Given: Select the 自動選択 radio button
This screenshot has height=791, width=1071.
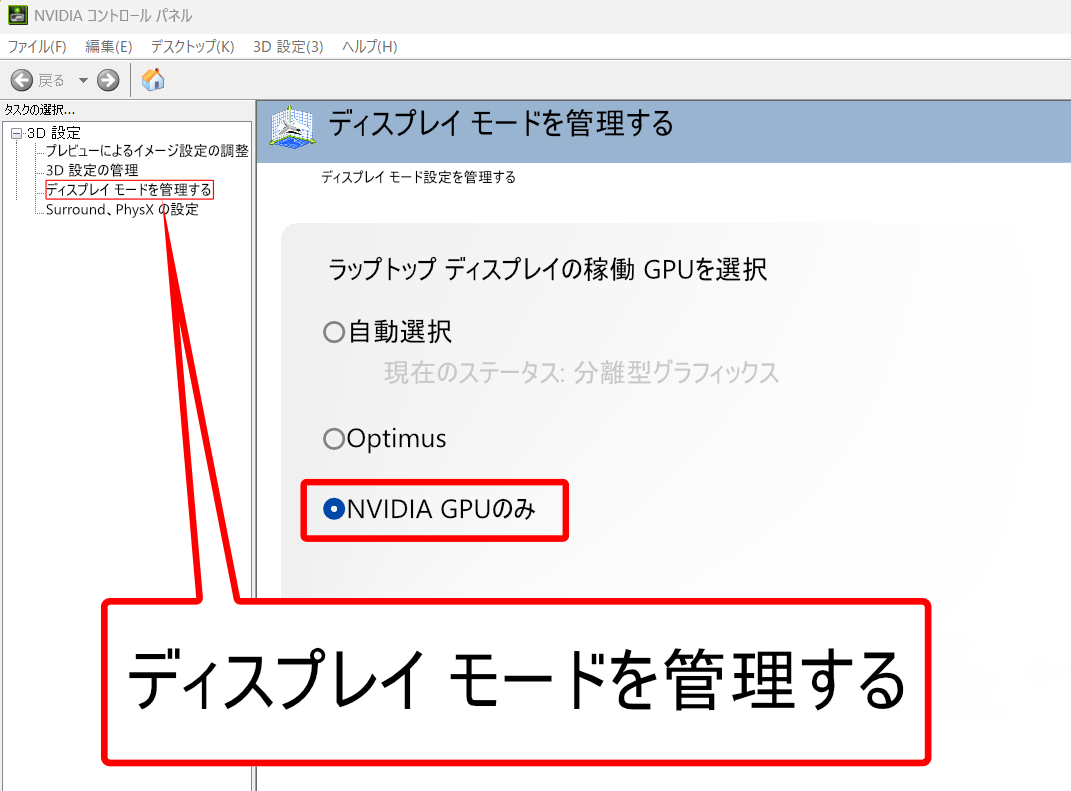Looking at the screenshot, I should point(334,332).
